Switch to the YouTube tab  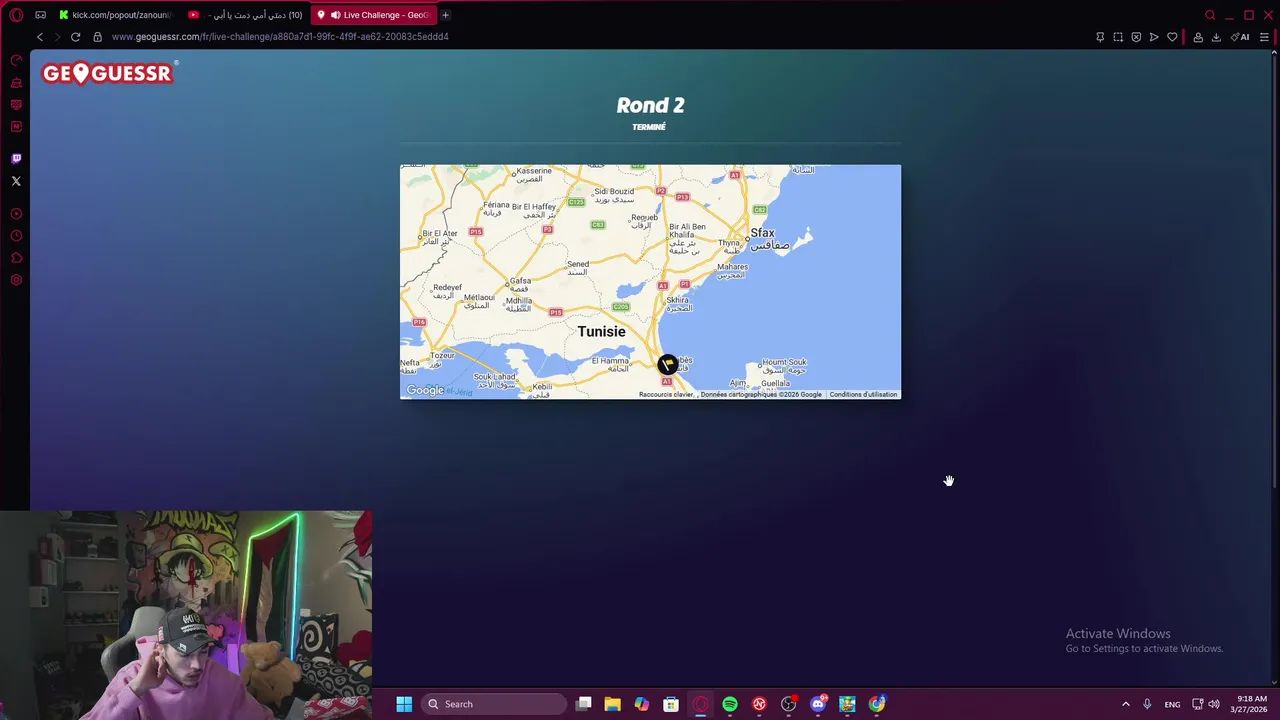pos(246,15)
